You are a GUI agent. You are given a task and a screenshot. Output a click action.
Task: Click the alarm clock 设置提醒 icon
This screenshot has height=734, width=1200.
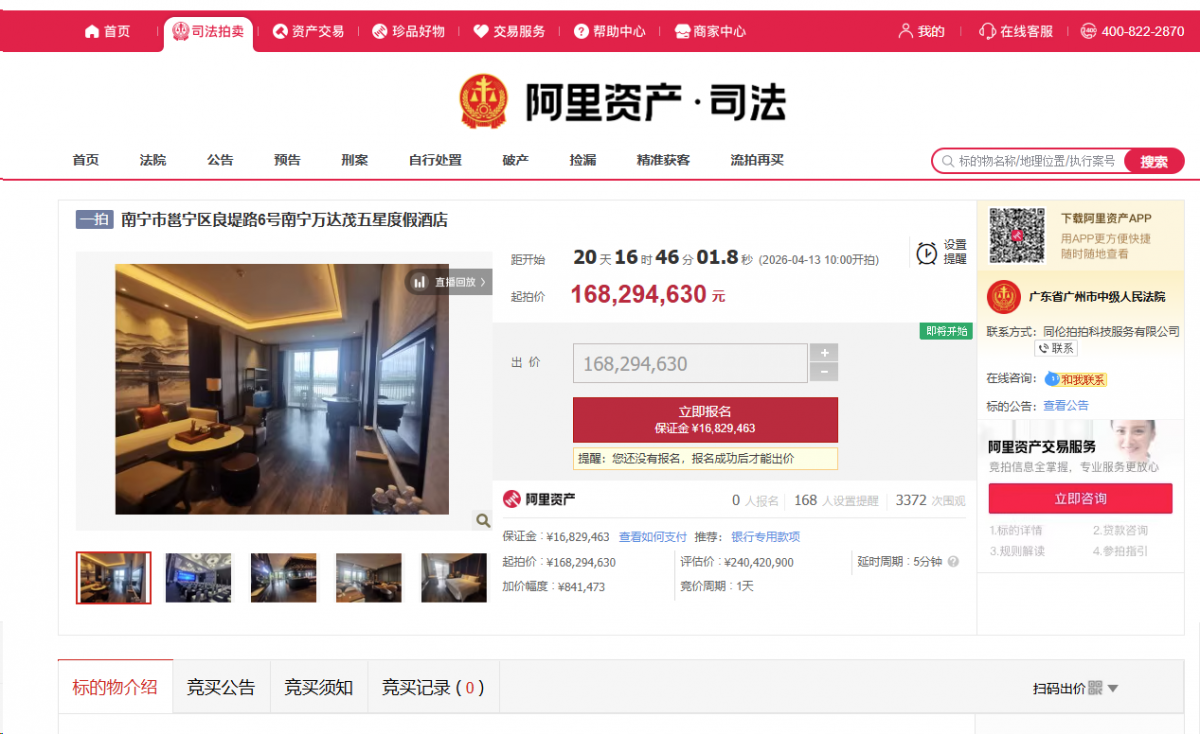[x=927, y=253]
